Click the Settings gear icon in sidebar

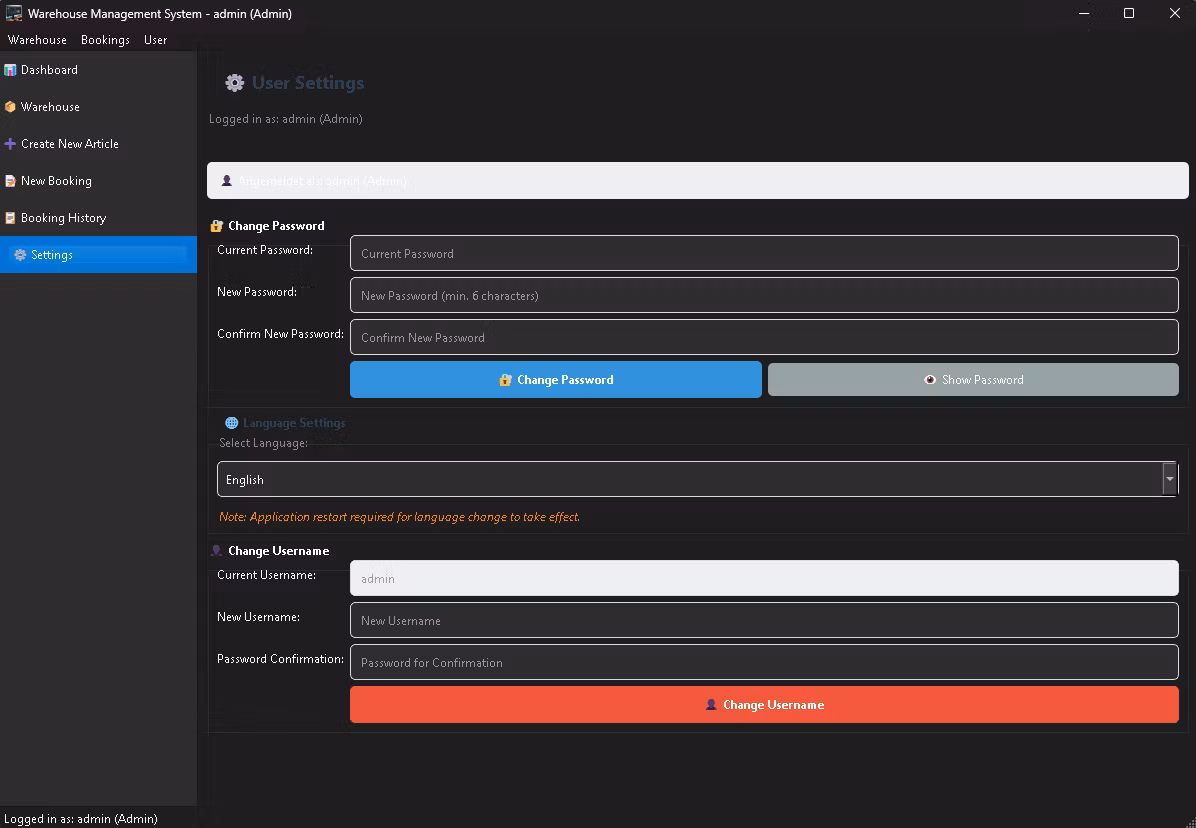coord(20,255)
